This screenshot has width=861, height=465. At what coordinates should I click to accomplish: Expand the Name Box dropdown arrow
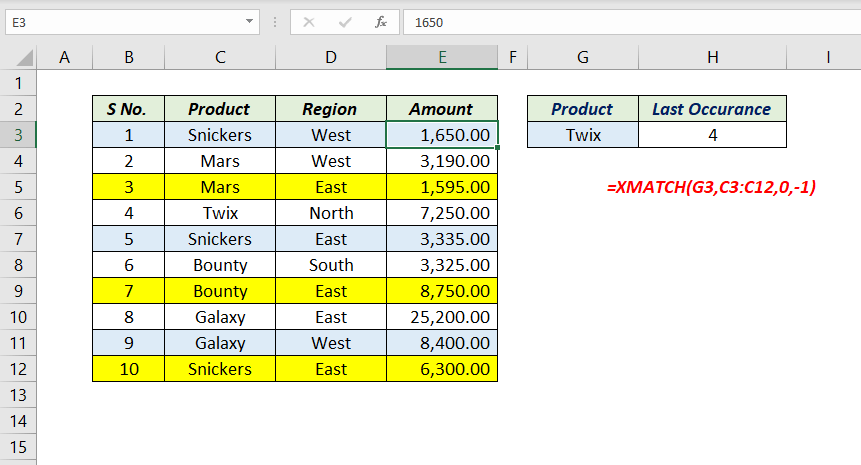click(x=249, y=22)
